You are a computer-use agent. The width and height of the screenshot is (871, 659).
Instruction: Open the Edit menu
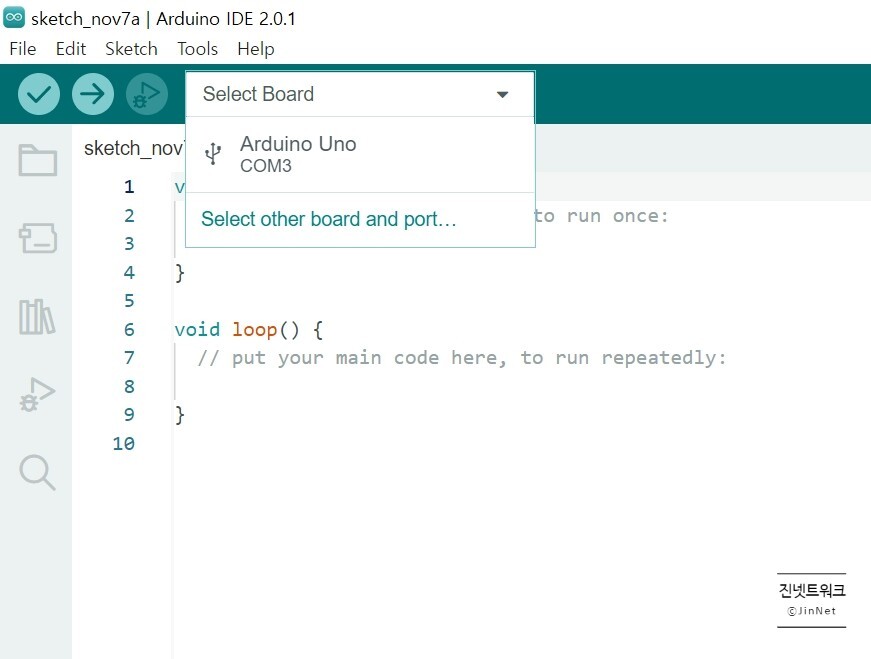(71, 49)
